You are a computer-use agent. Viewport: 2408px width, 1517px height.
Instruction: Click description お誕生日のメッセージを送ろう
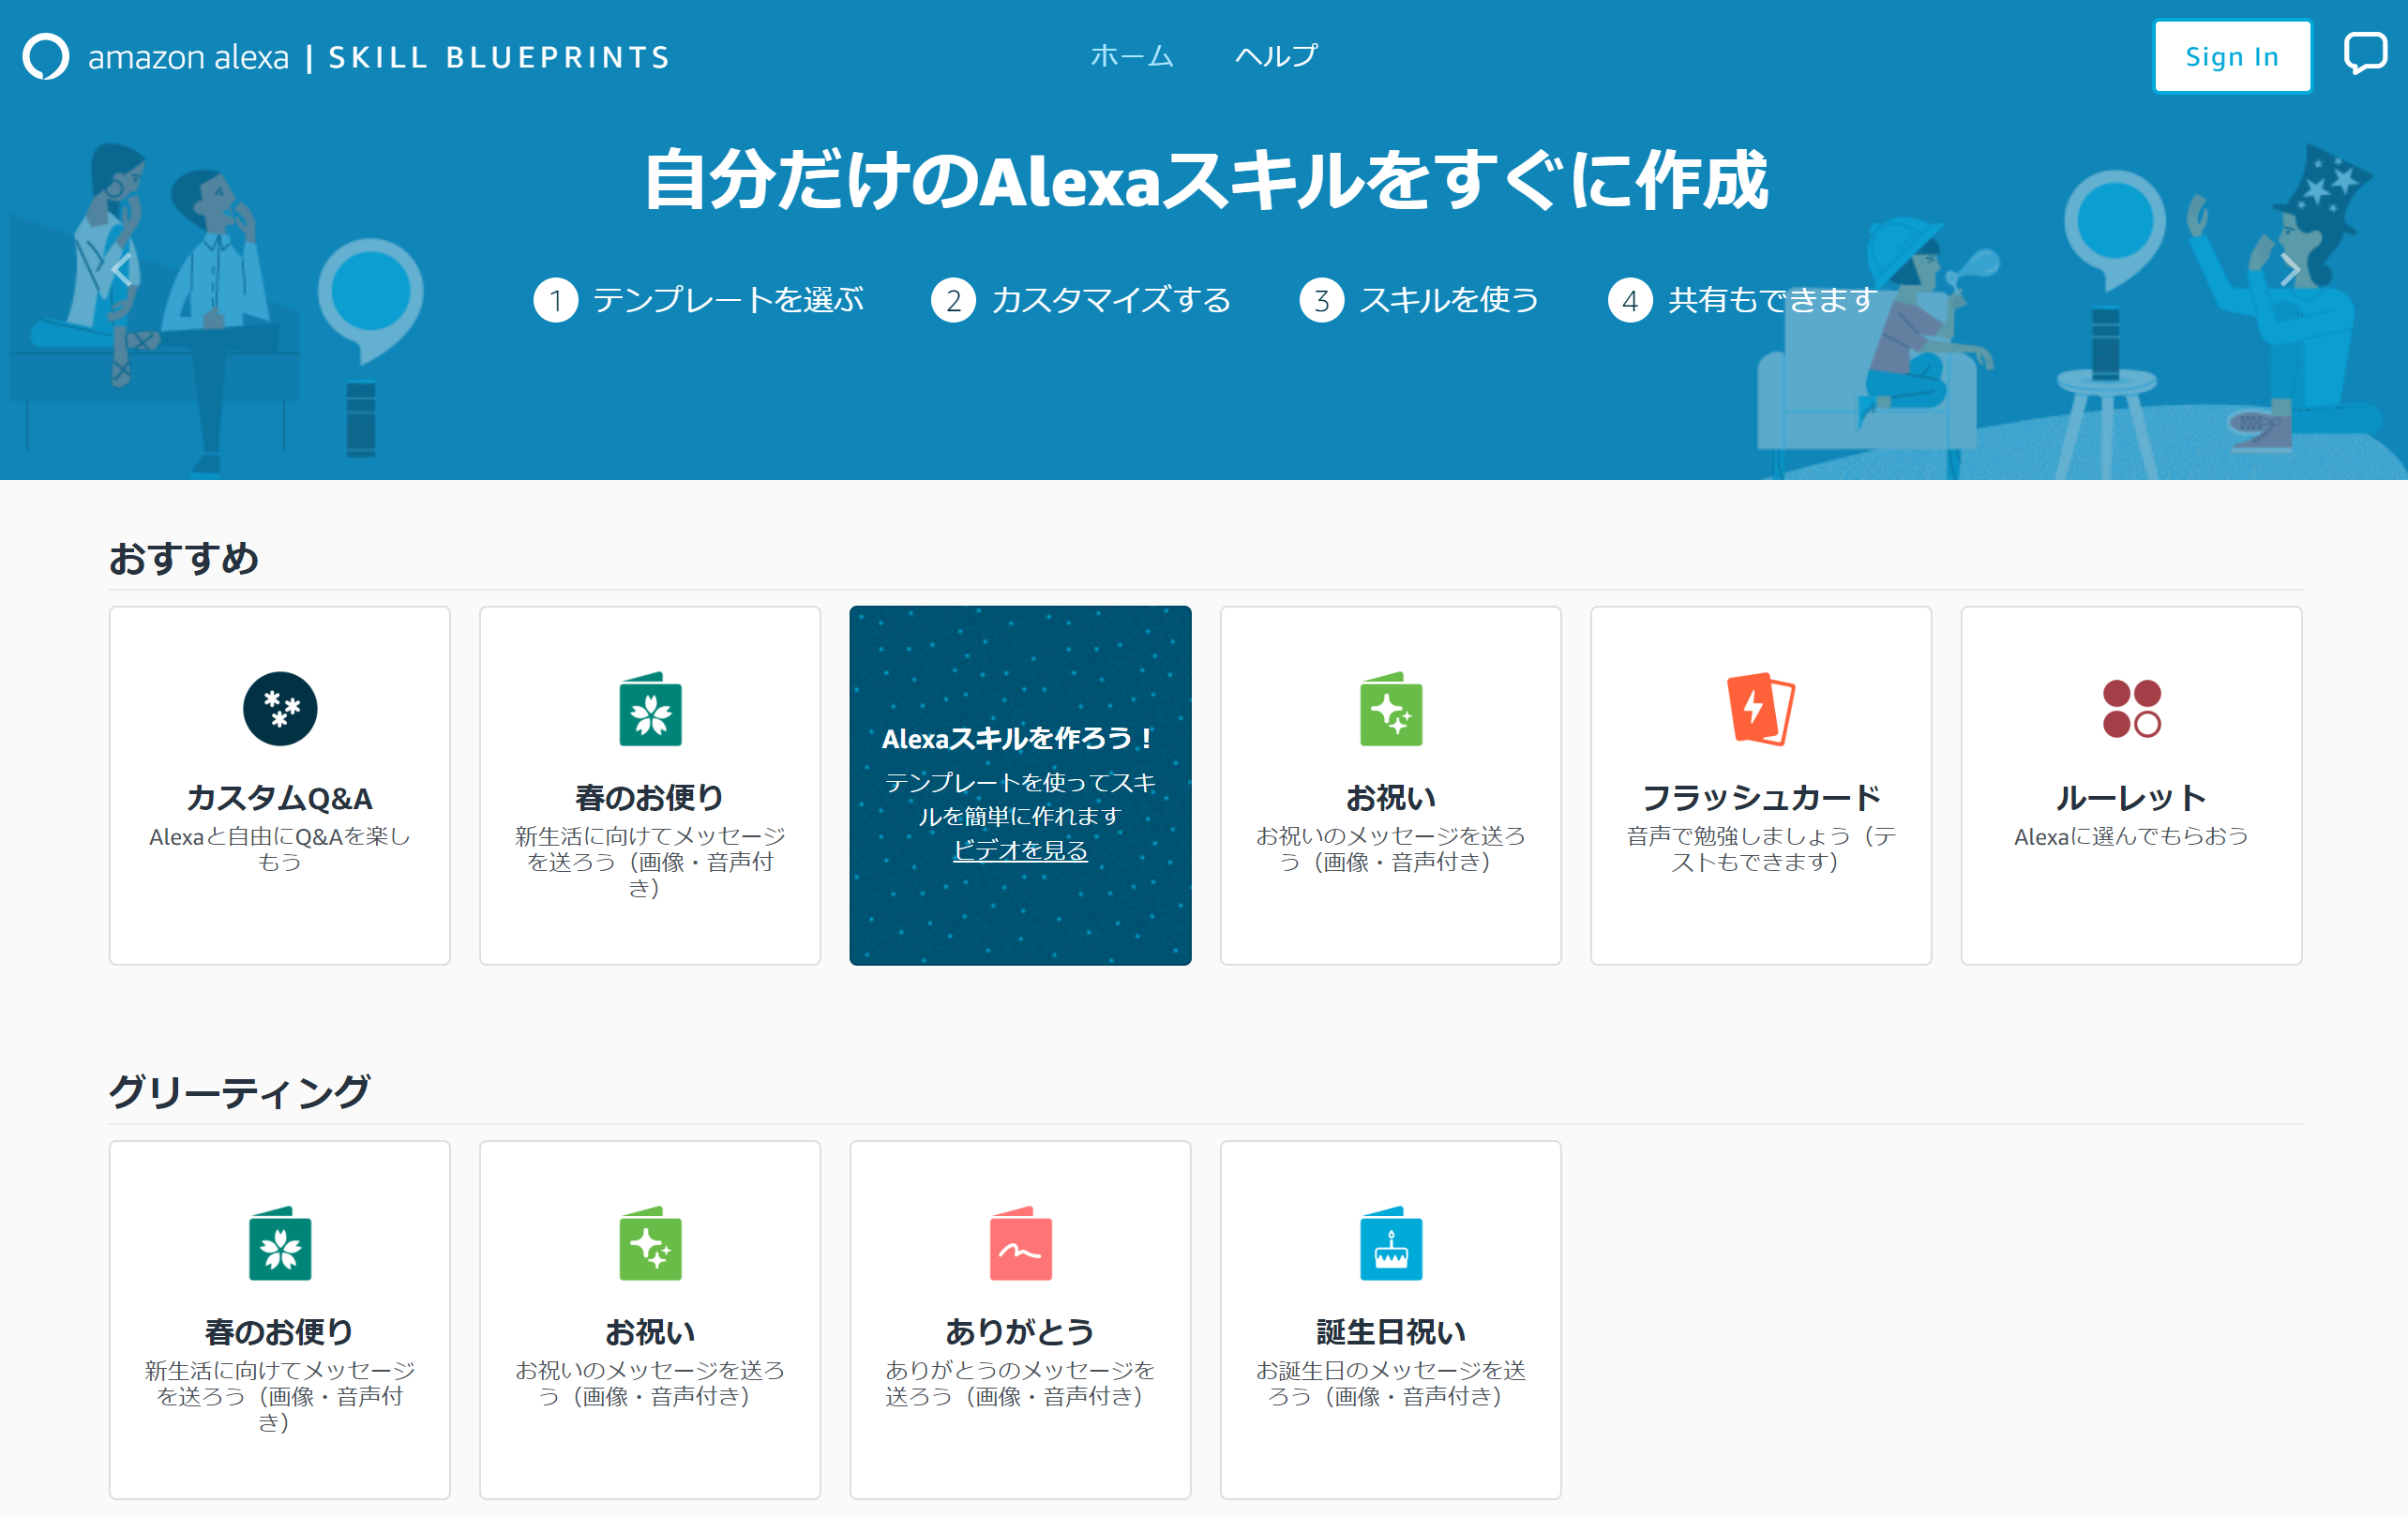[1391, 1383]
